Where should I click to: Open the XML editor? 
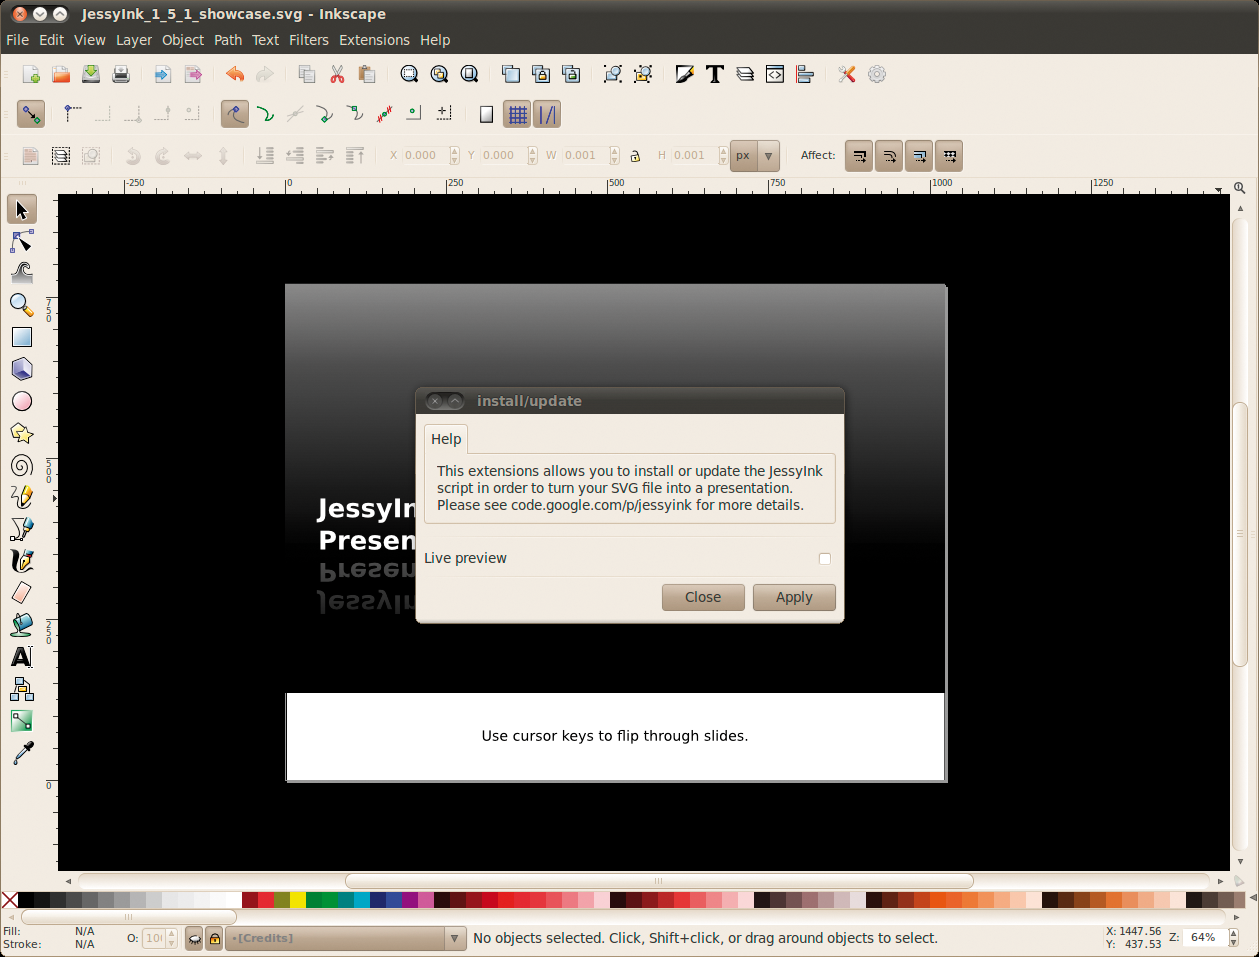pos(775,74)
